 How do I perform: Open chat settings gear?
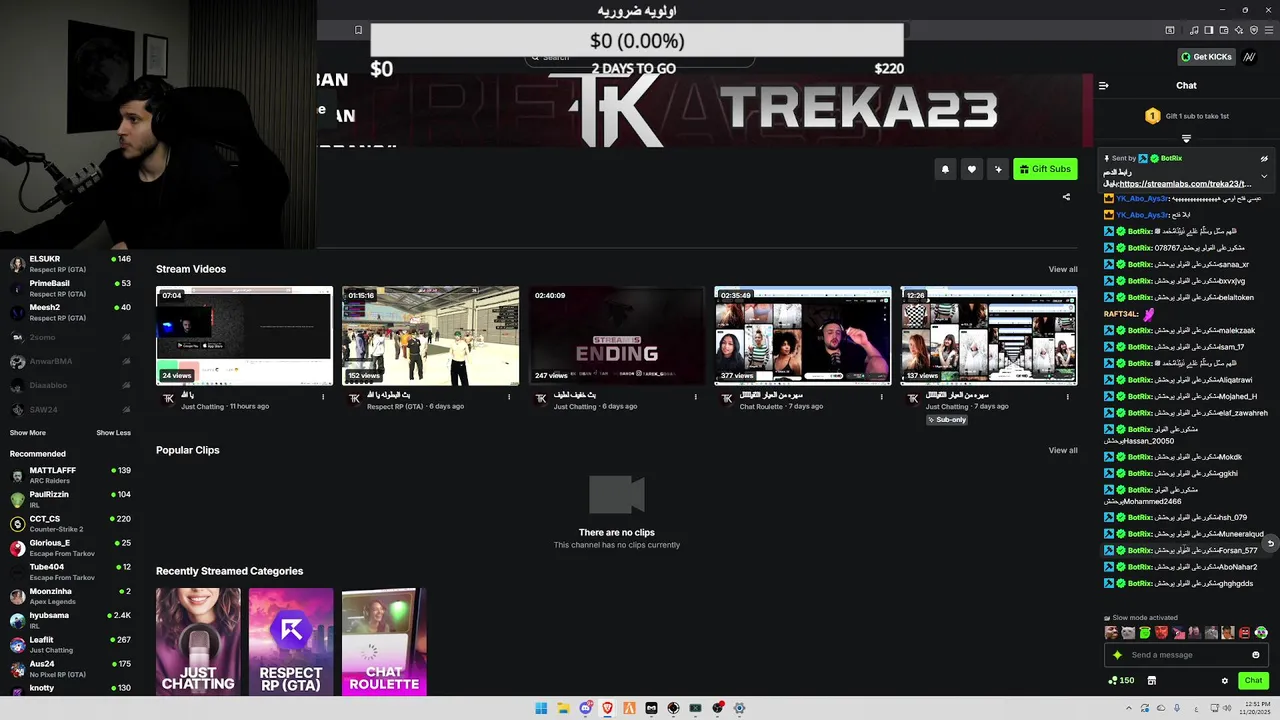(x=1224, y=681)
